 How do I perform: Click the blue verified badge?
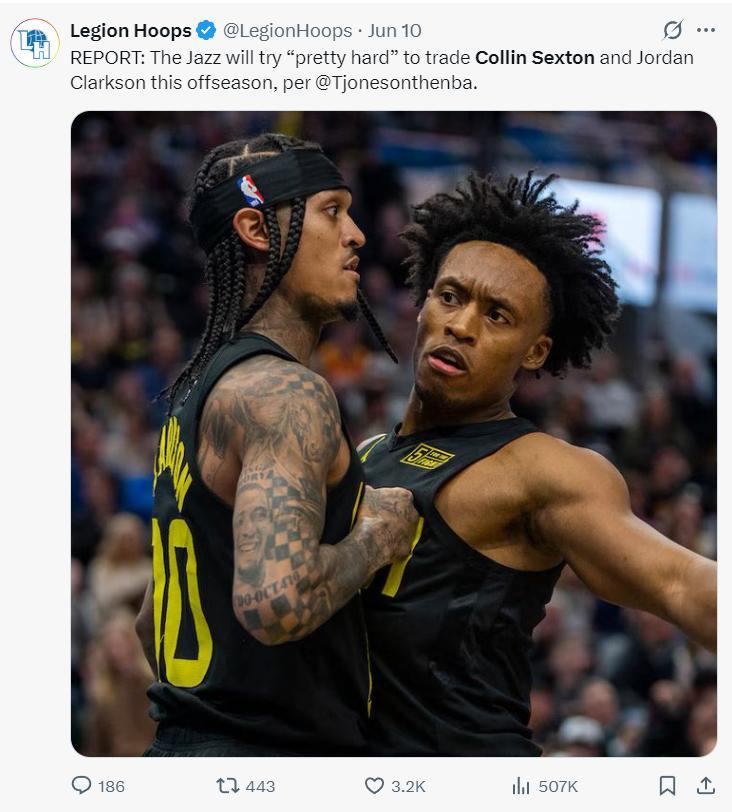click(x=207, y=31)
